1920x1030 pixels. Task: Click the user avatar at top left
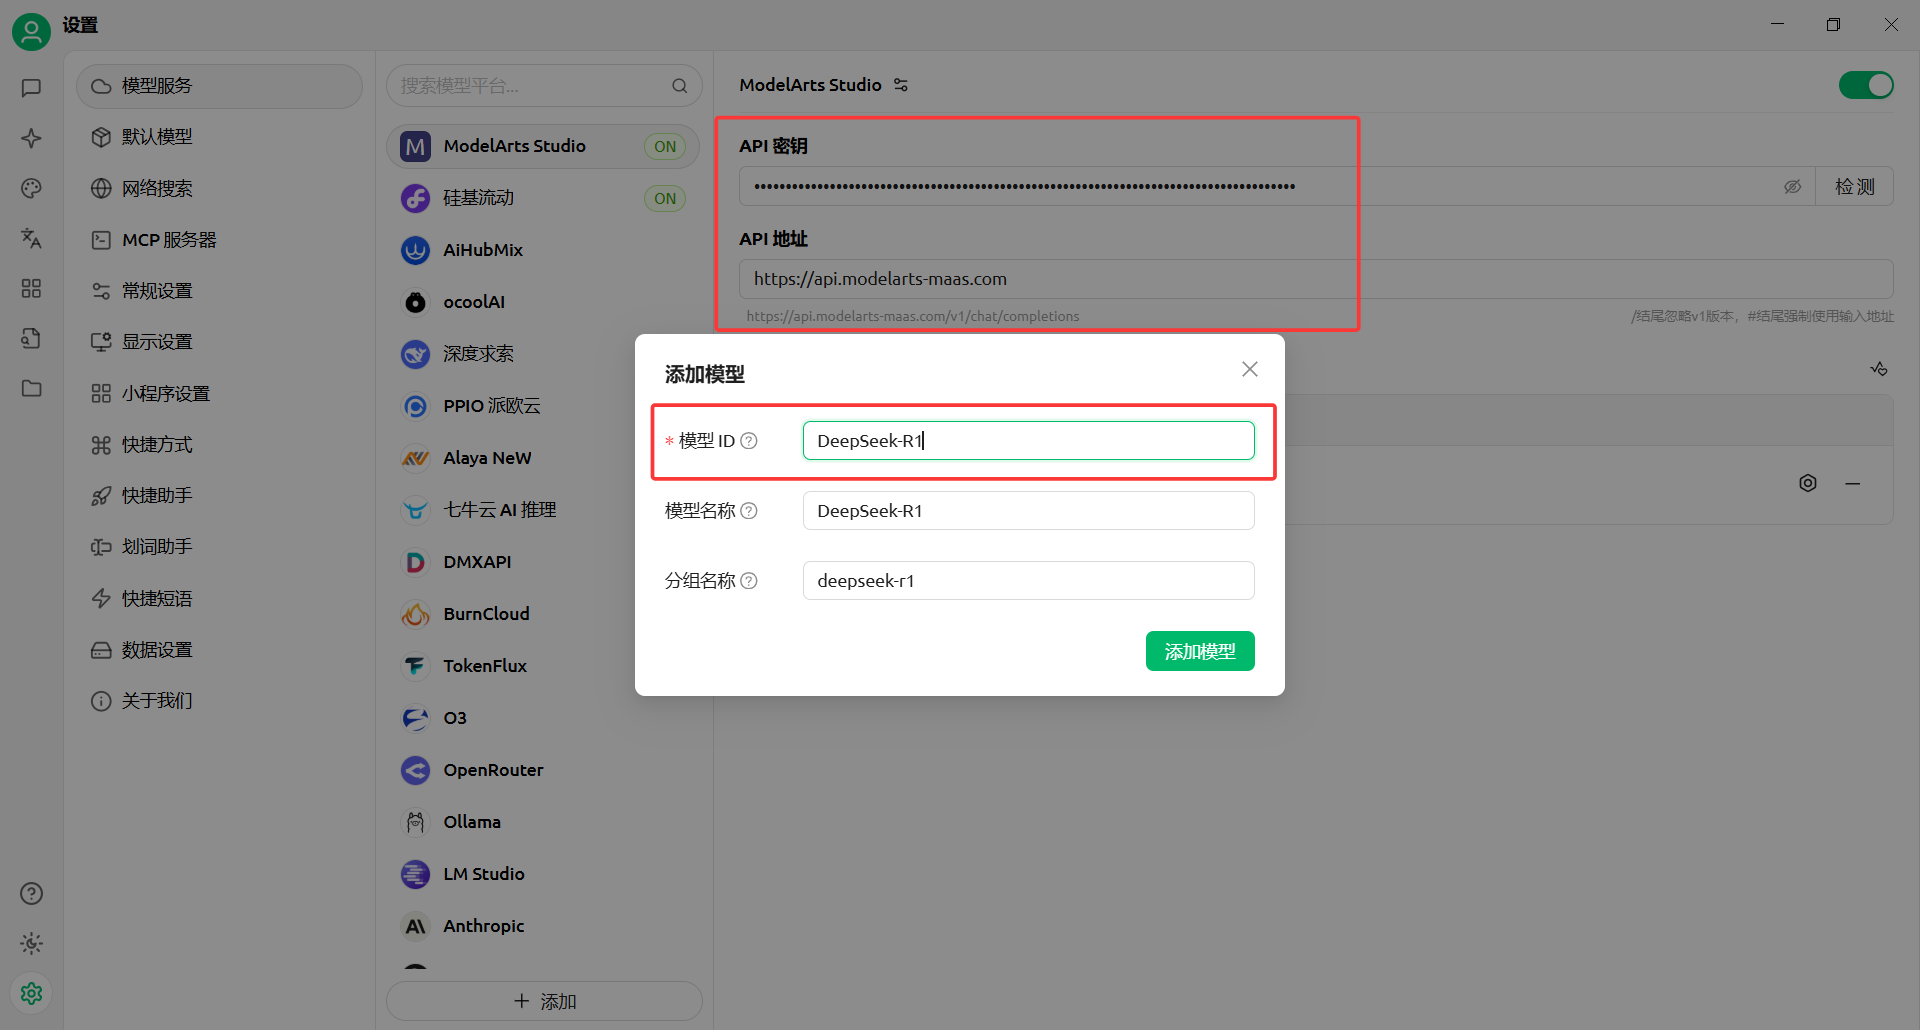point(31,32)
